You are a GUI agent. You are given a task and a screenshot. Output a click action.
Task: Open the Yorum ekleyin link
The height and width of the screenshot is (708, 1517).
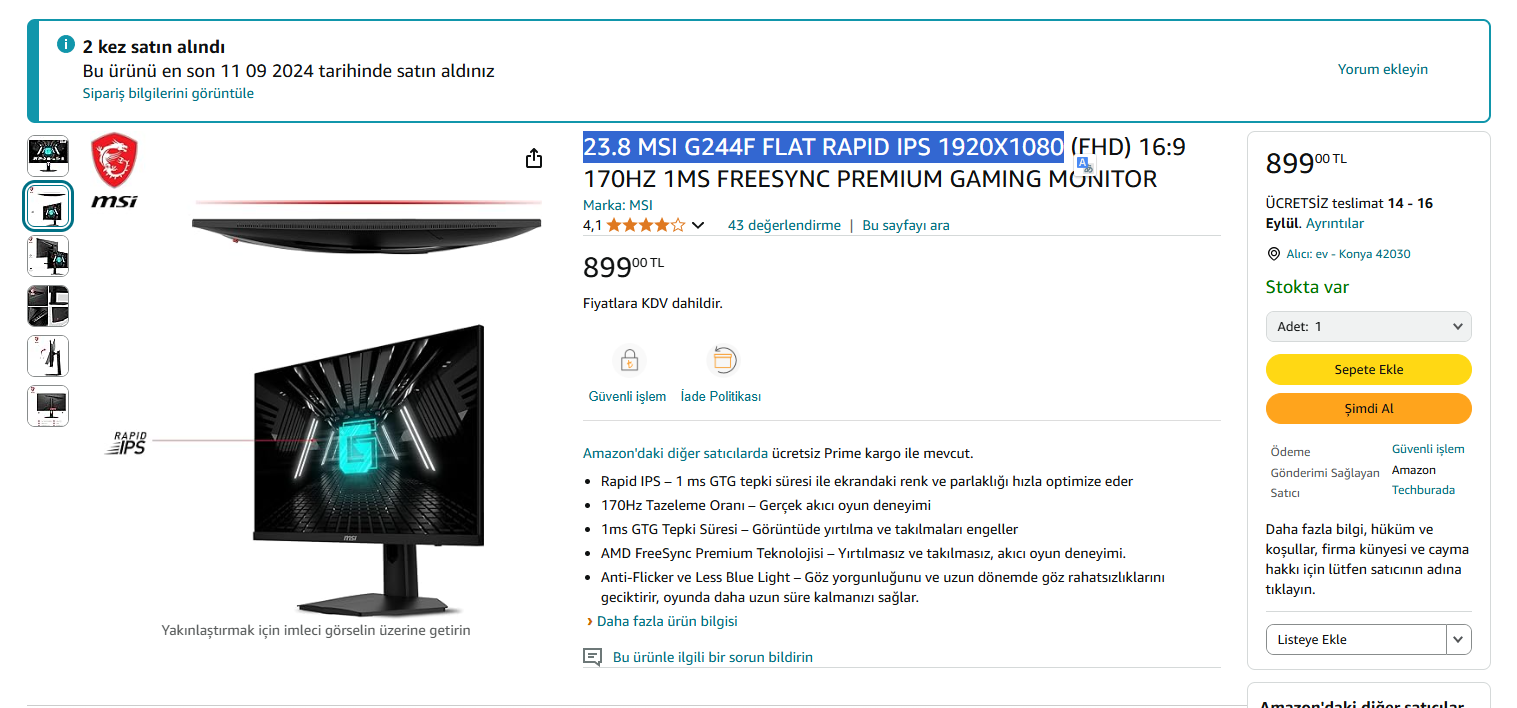click(1383, 69)
